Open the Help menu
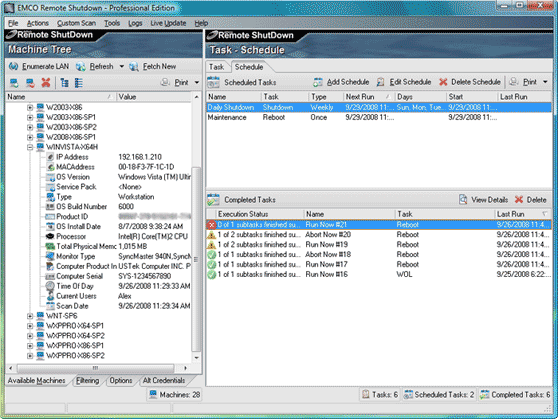 (201, 23)
